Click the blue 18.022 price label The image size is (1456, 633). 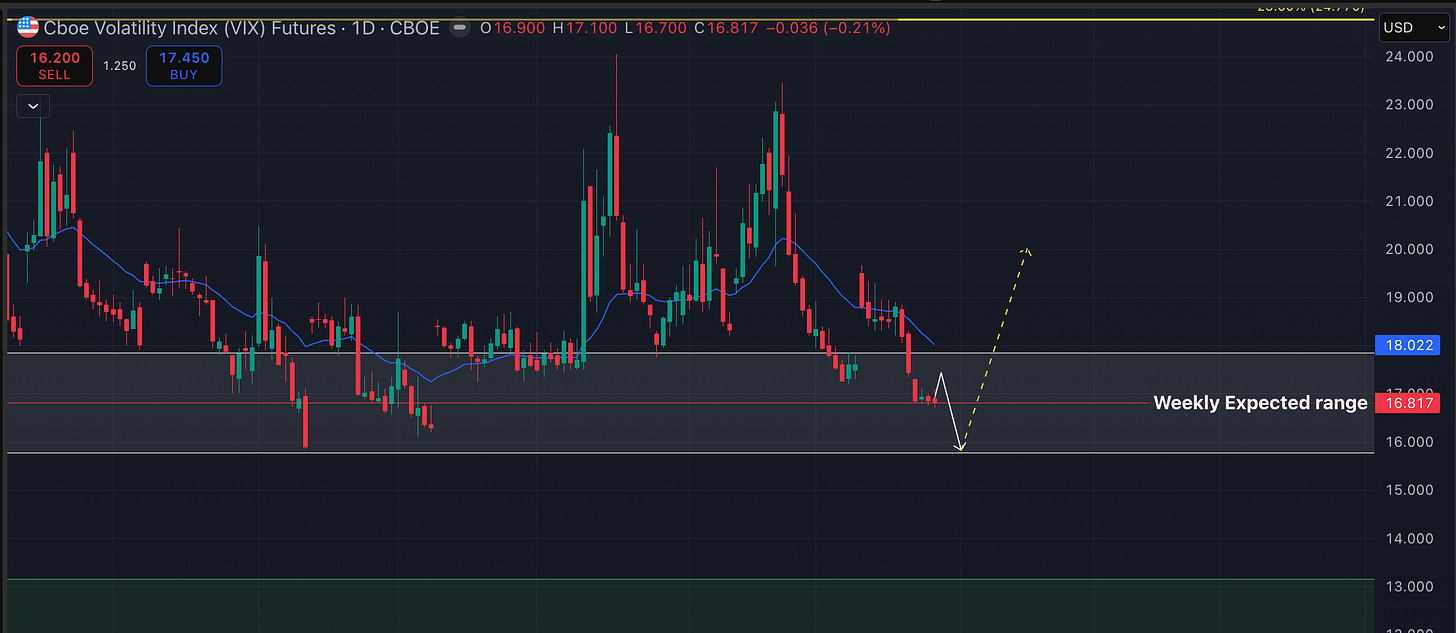(1407, 345)
